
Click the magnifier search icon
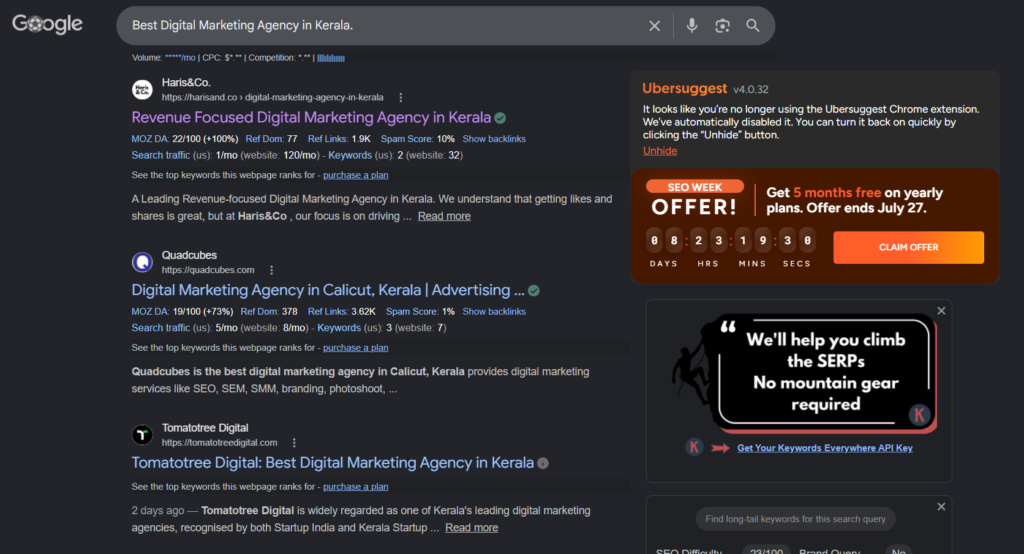[x=753, y=25]
